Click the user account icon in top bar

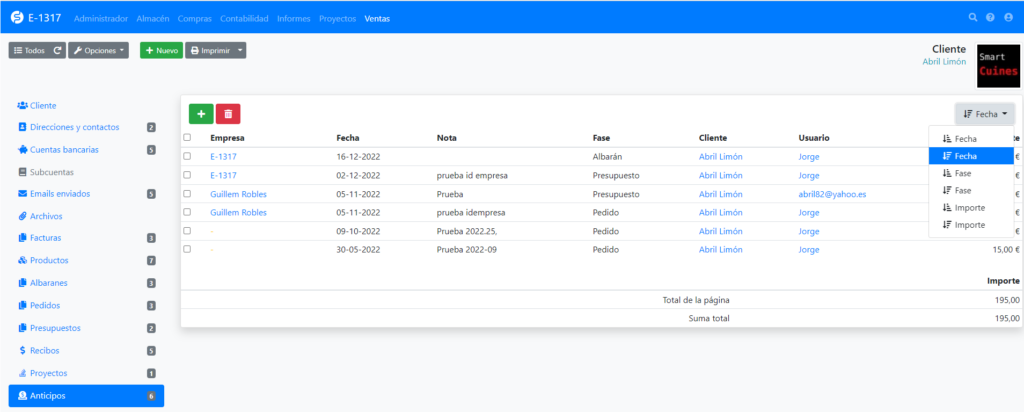1007,18
